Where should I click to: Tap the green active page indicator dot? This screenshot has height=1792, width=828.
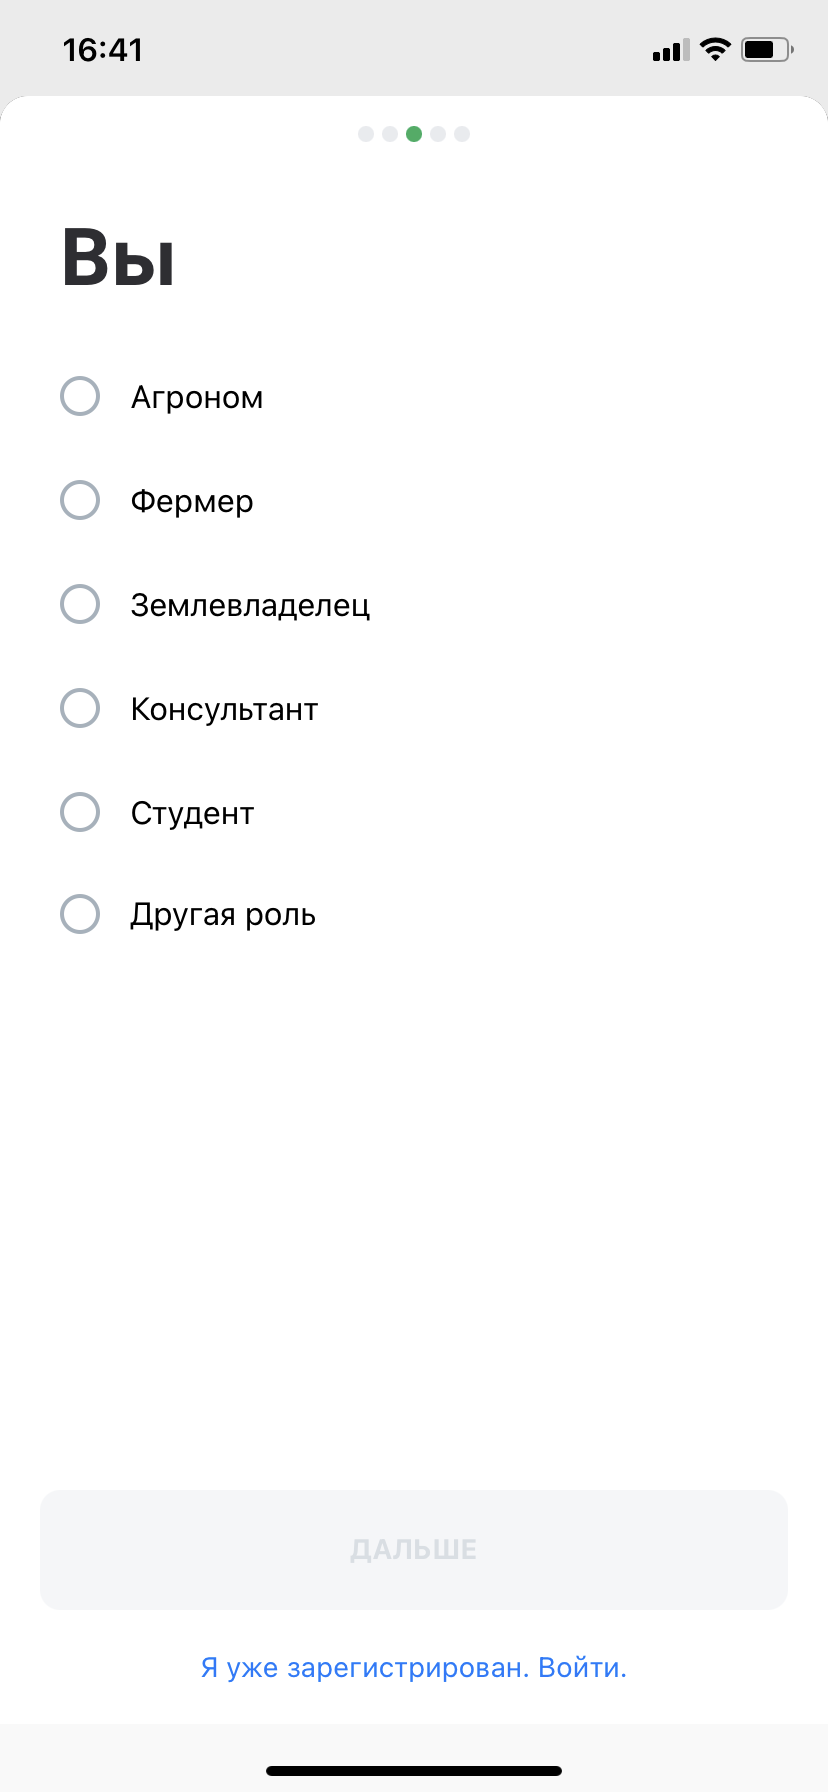coord(414,134)
